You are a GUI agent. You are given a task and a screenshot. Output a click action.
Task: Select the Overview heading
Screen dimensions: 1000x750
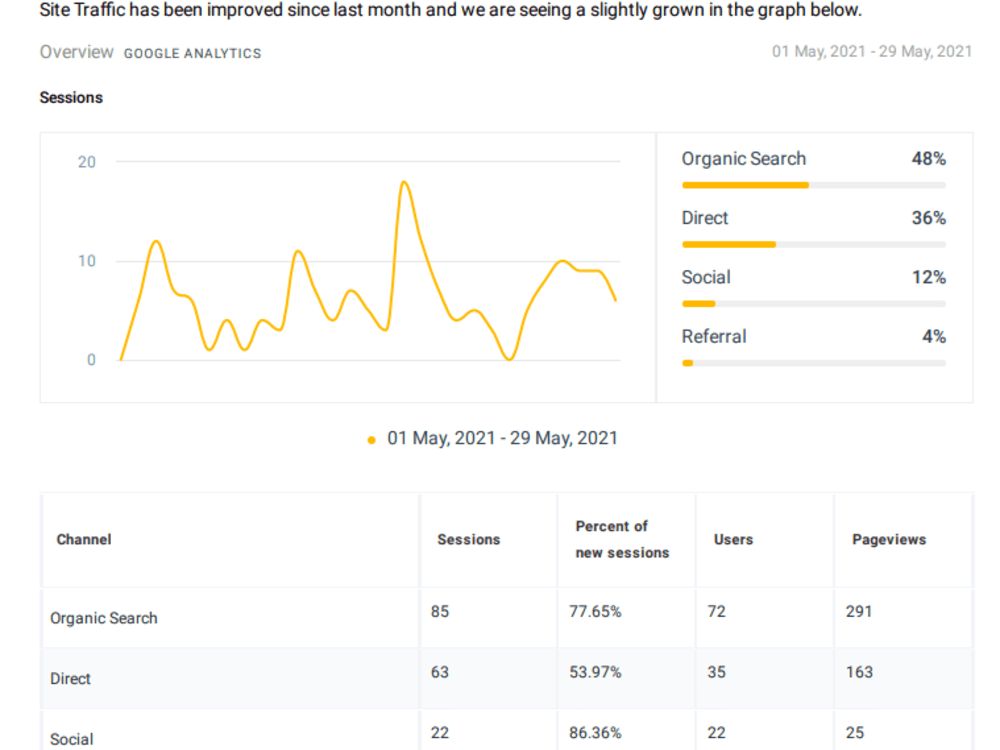(x=77, y=52)
